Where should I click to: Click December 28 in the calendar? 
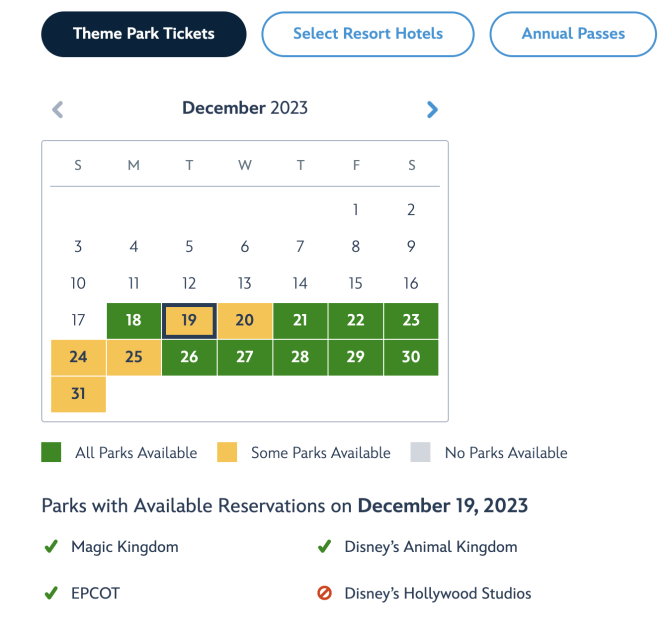(300, 357)
